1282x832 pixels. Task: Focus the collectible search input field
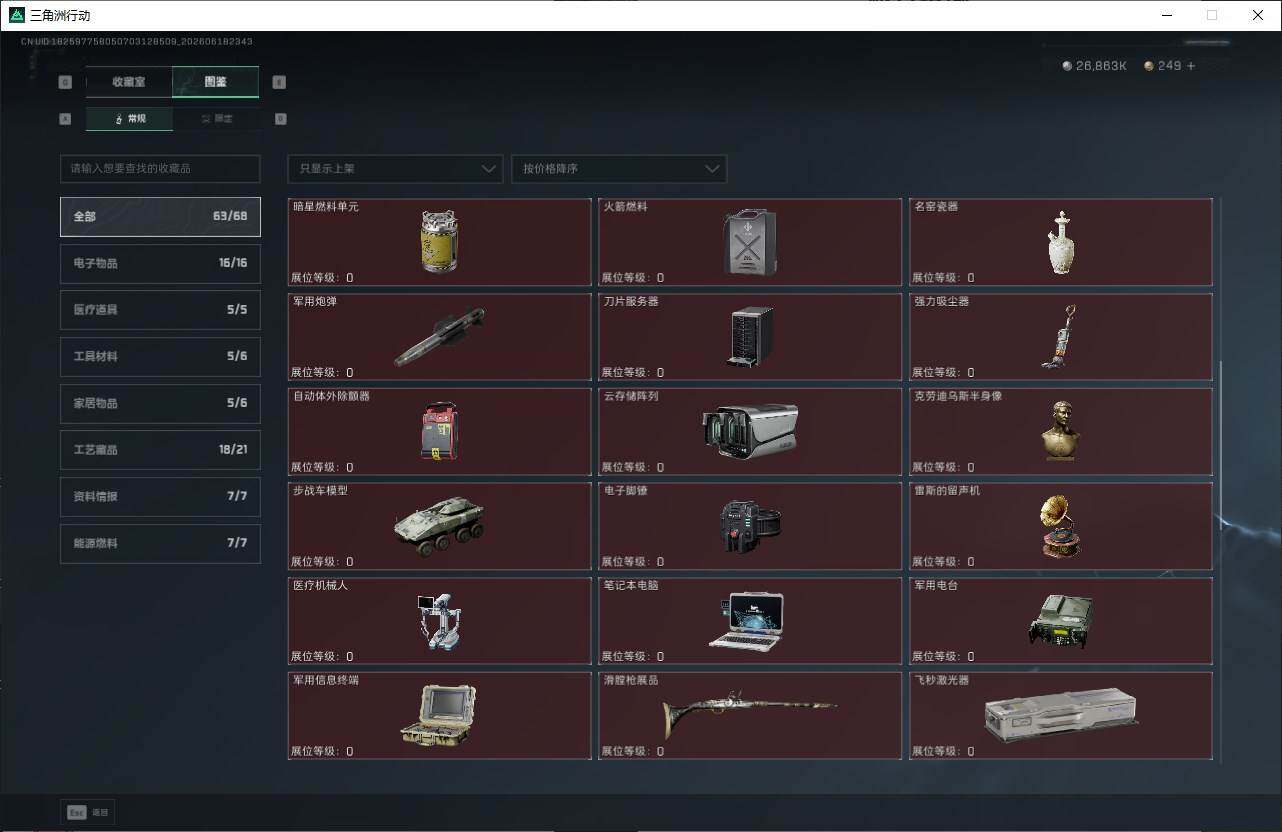pyautogui.click(x=160, y=168)
